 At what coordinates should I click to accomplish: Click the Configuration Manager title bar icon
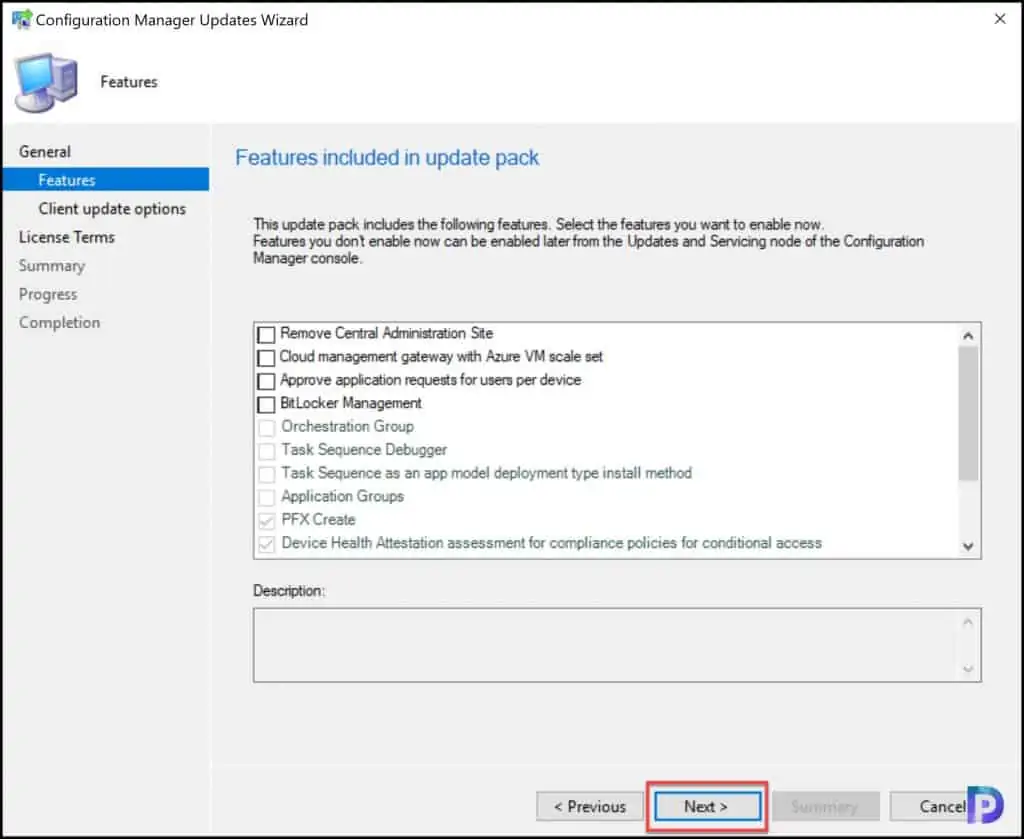(x=22, y=20)
